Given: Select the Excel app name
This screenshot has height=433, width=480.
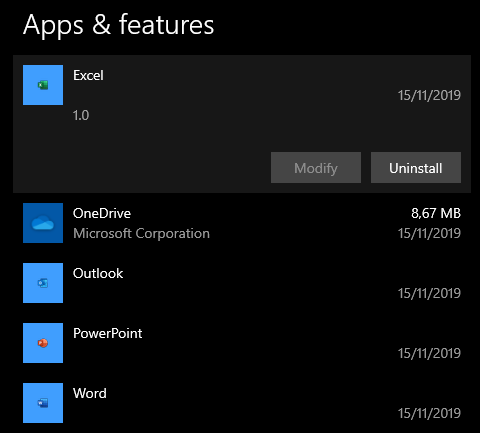Looking at the screenshot, I should 88,75.
